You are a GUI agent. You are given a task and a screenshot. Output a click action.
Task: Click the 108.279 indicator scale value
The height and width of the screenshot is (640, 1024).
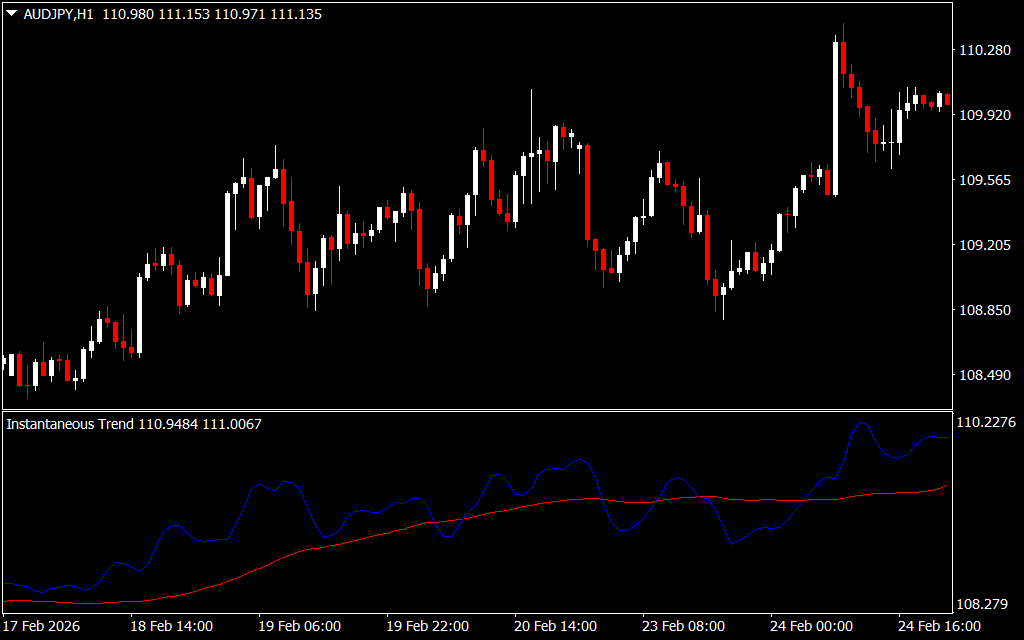pos(985,604)
